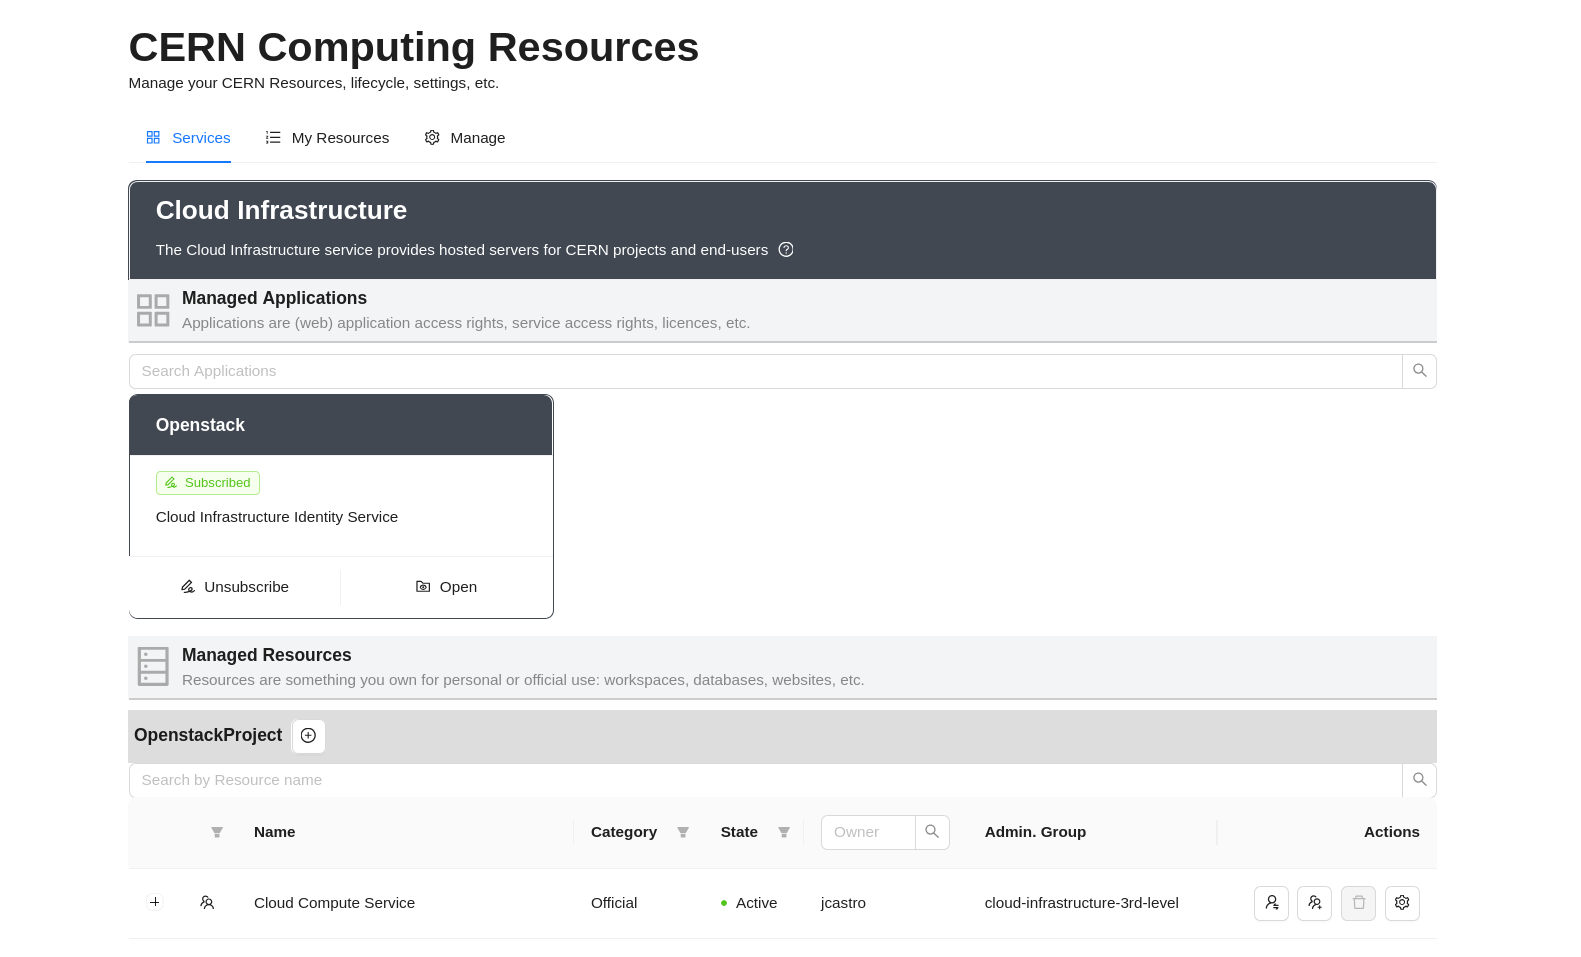
Task: Click the Managed Resources server icon
Action: coord(153,667)
